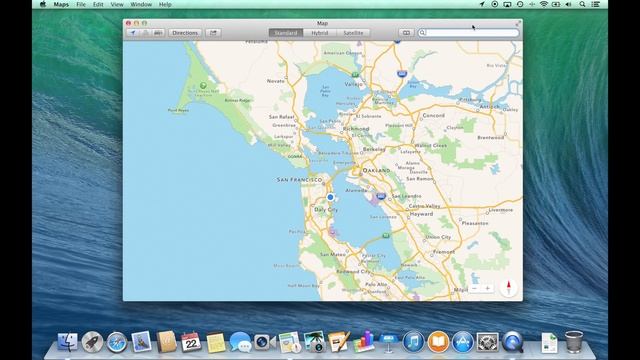Screen dimensions: 640x360
Task: Switch to the Standard map view
Action: (286, 33)
